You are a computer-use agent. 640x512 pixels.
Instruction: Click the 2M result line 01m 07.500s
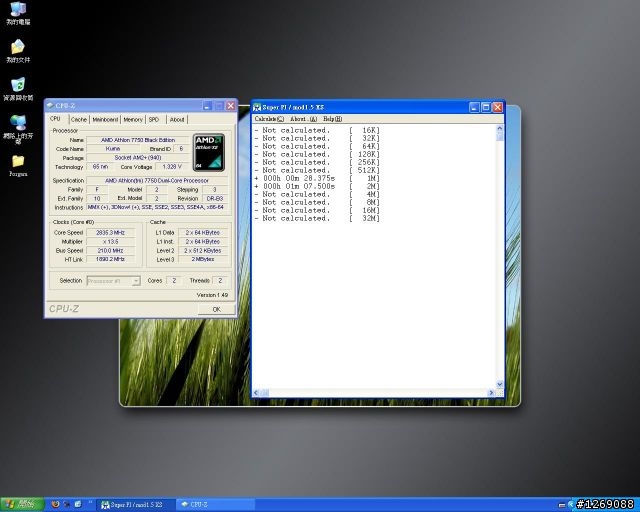pos(317,186)
